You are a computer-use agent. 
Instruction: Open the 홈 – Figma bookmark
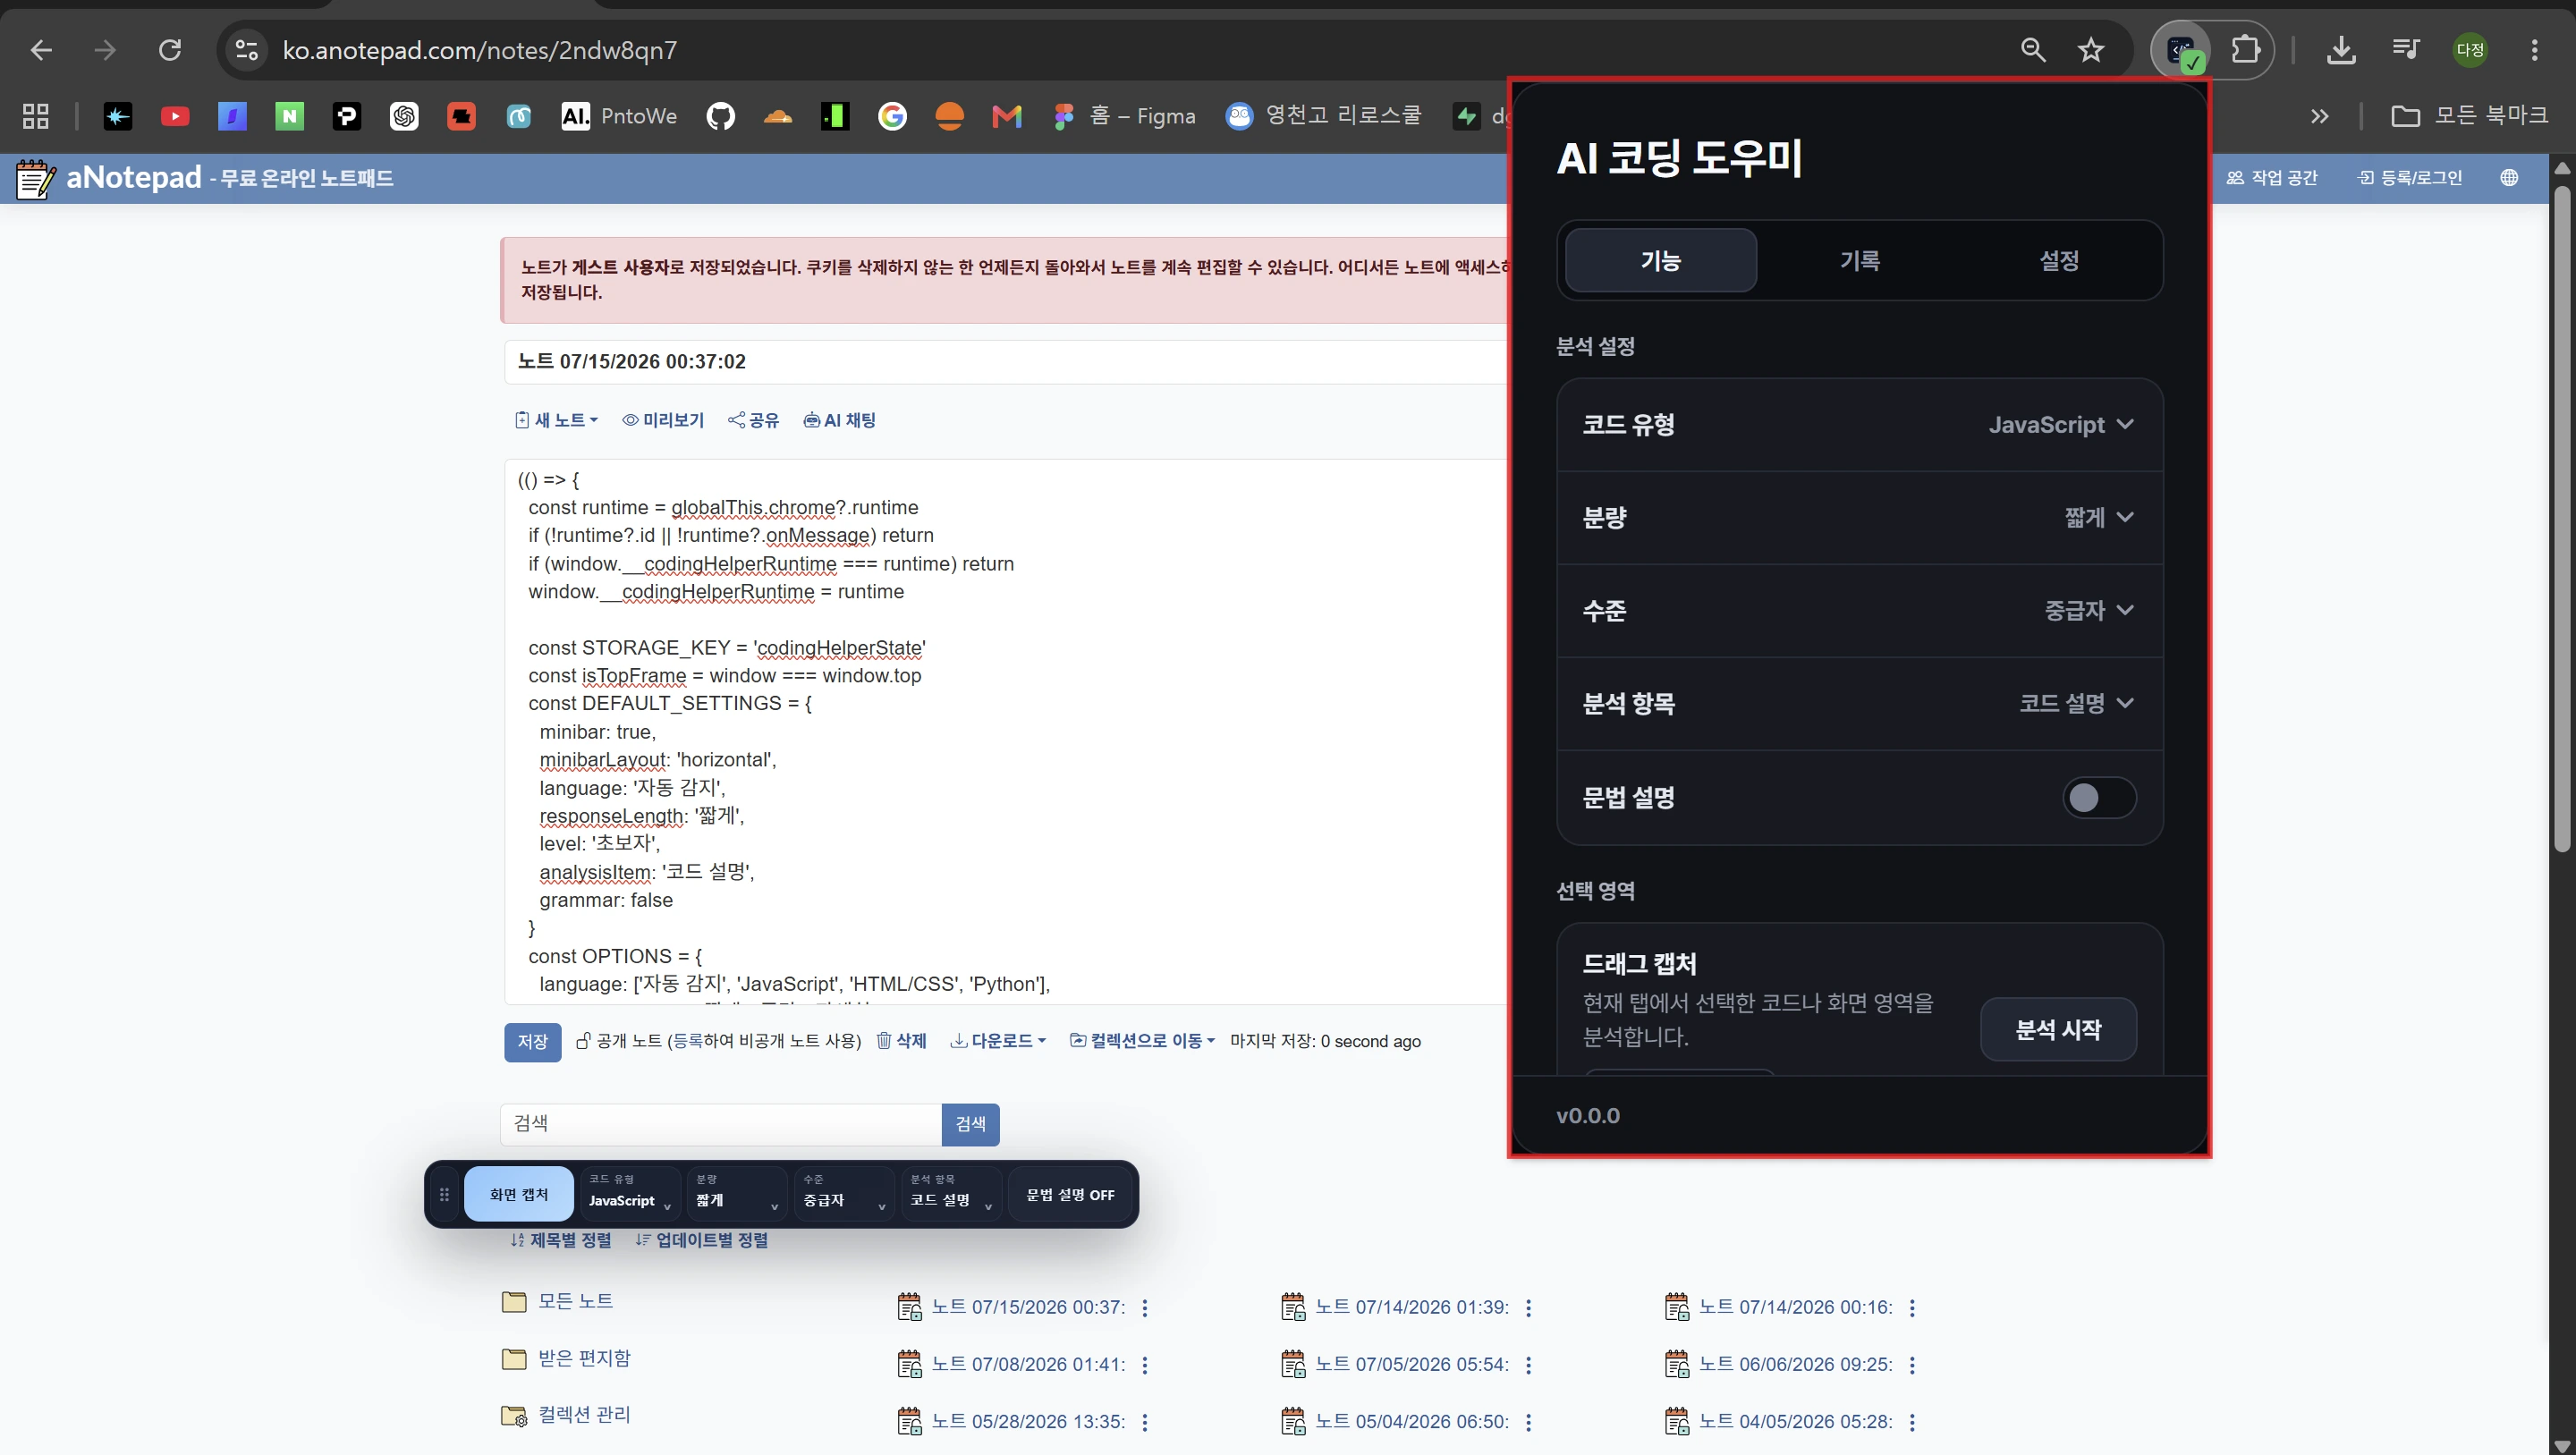pos(1124,116)
